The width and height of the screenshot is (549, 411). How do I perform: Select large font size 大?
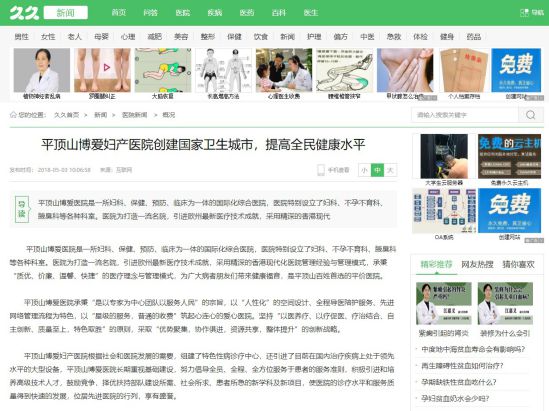click(390, 170)
